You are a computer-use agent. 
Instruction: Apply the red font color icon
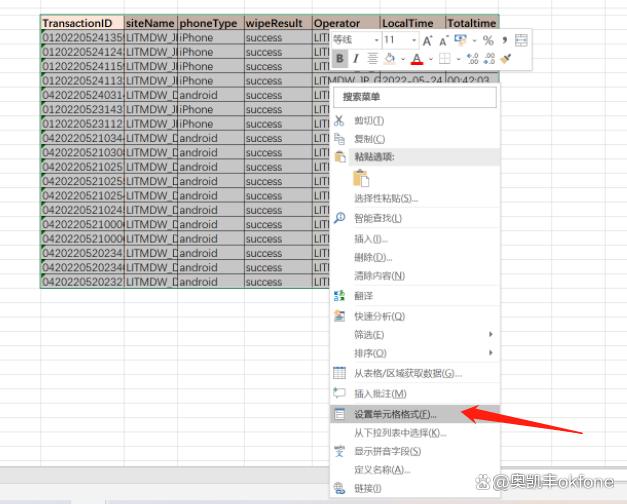pyautogui.click(x=417, y=59)
